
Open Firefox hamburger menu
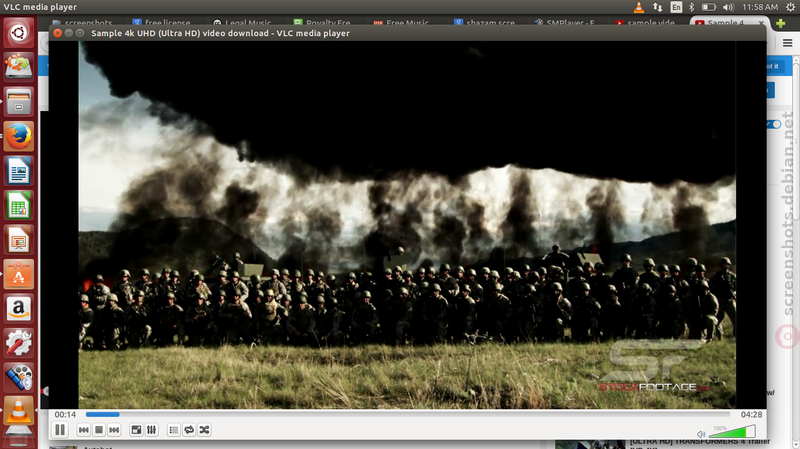(x=788, y=43)
